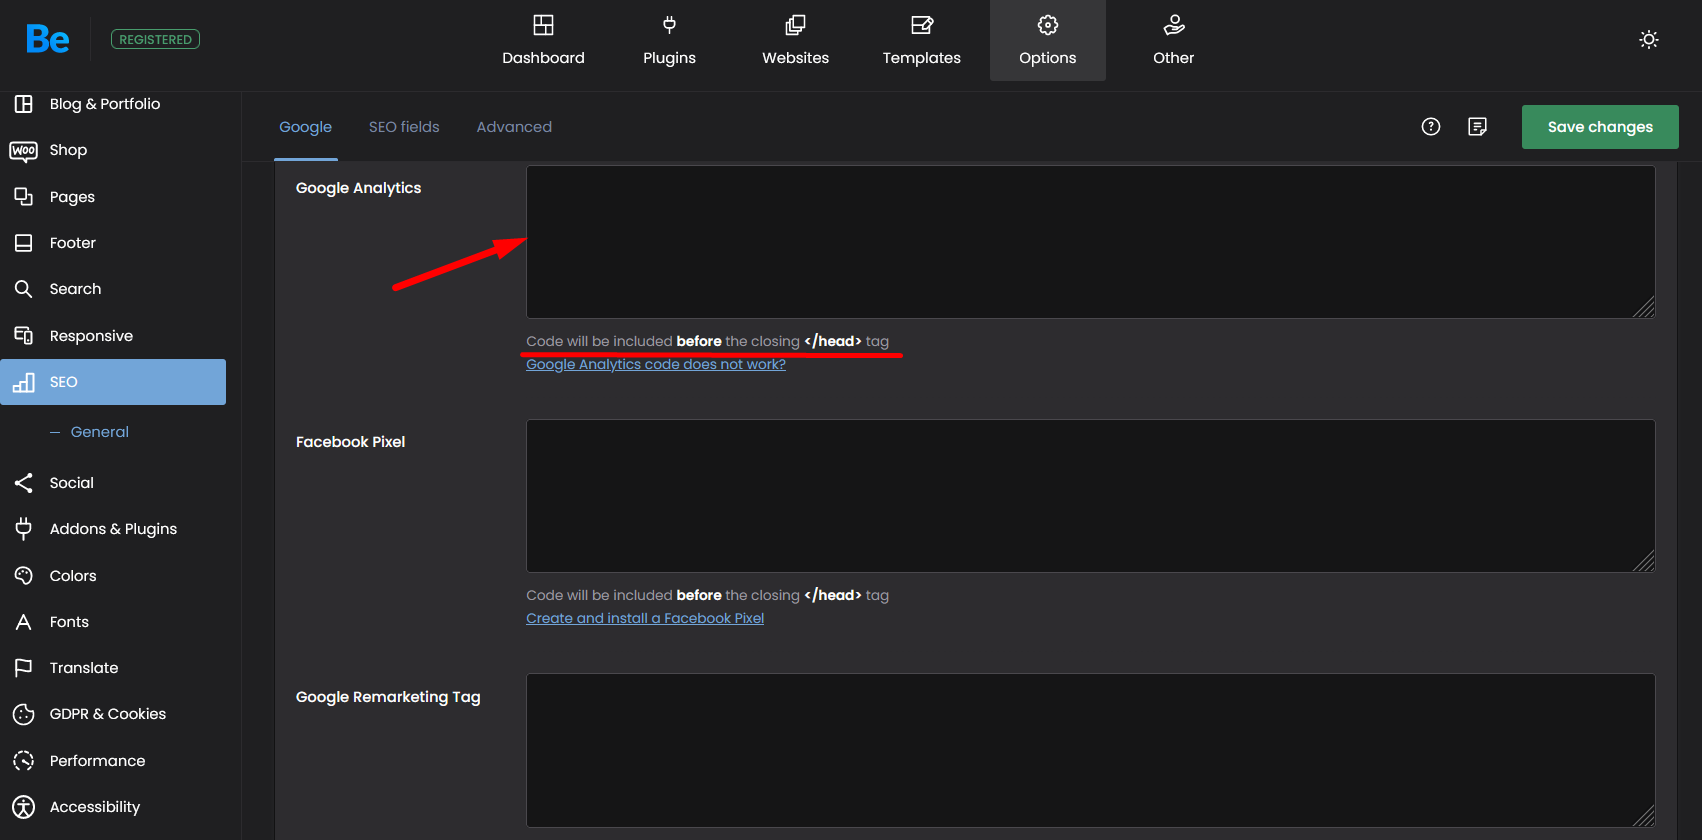Click the Translate flag icon
This screenshot has width=1702, height=840.
click(x=24, y=668)
